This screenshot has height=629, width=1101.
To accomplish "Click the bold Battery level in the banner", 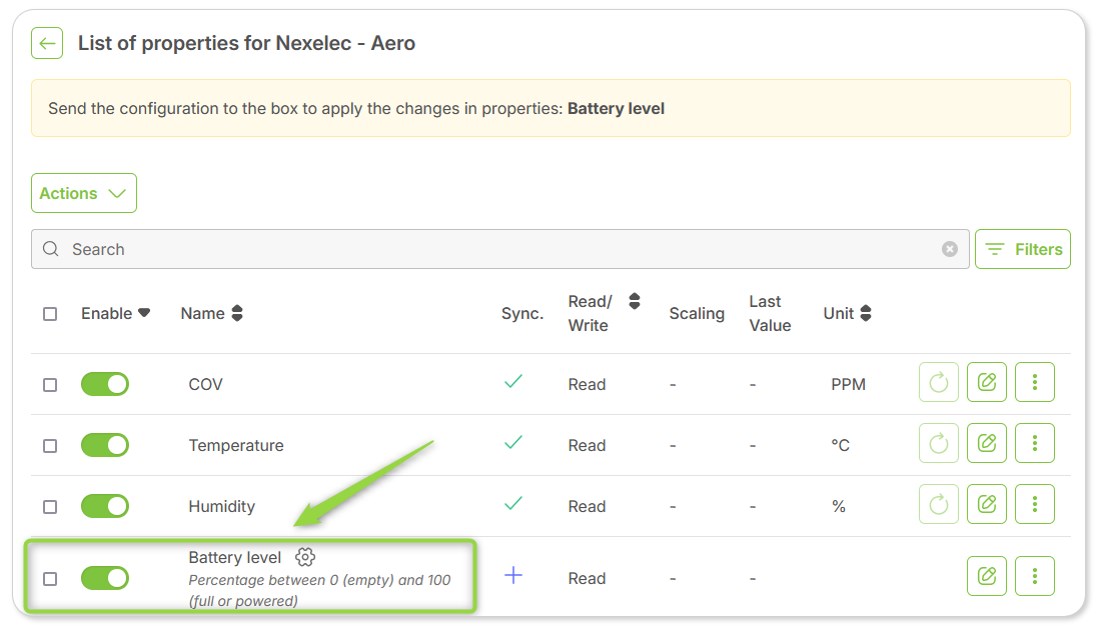I will pyautogui.click(x=616, y=109).
